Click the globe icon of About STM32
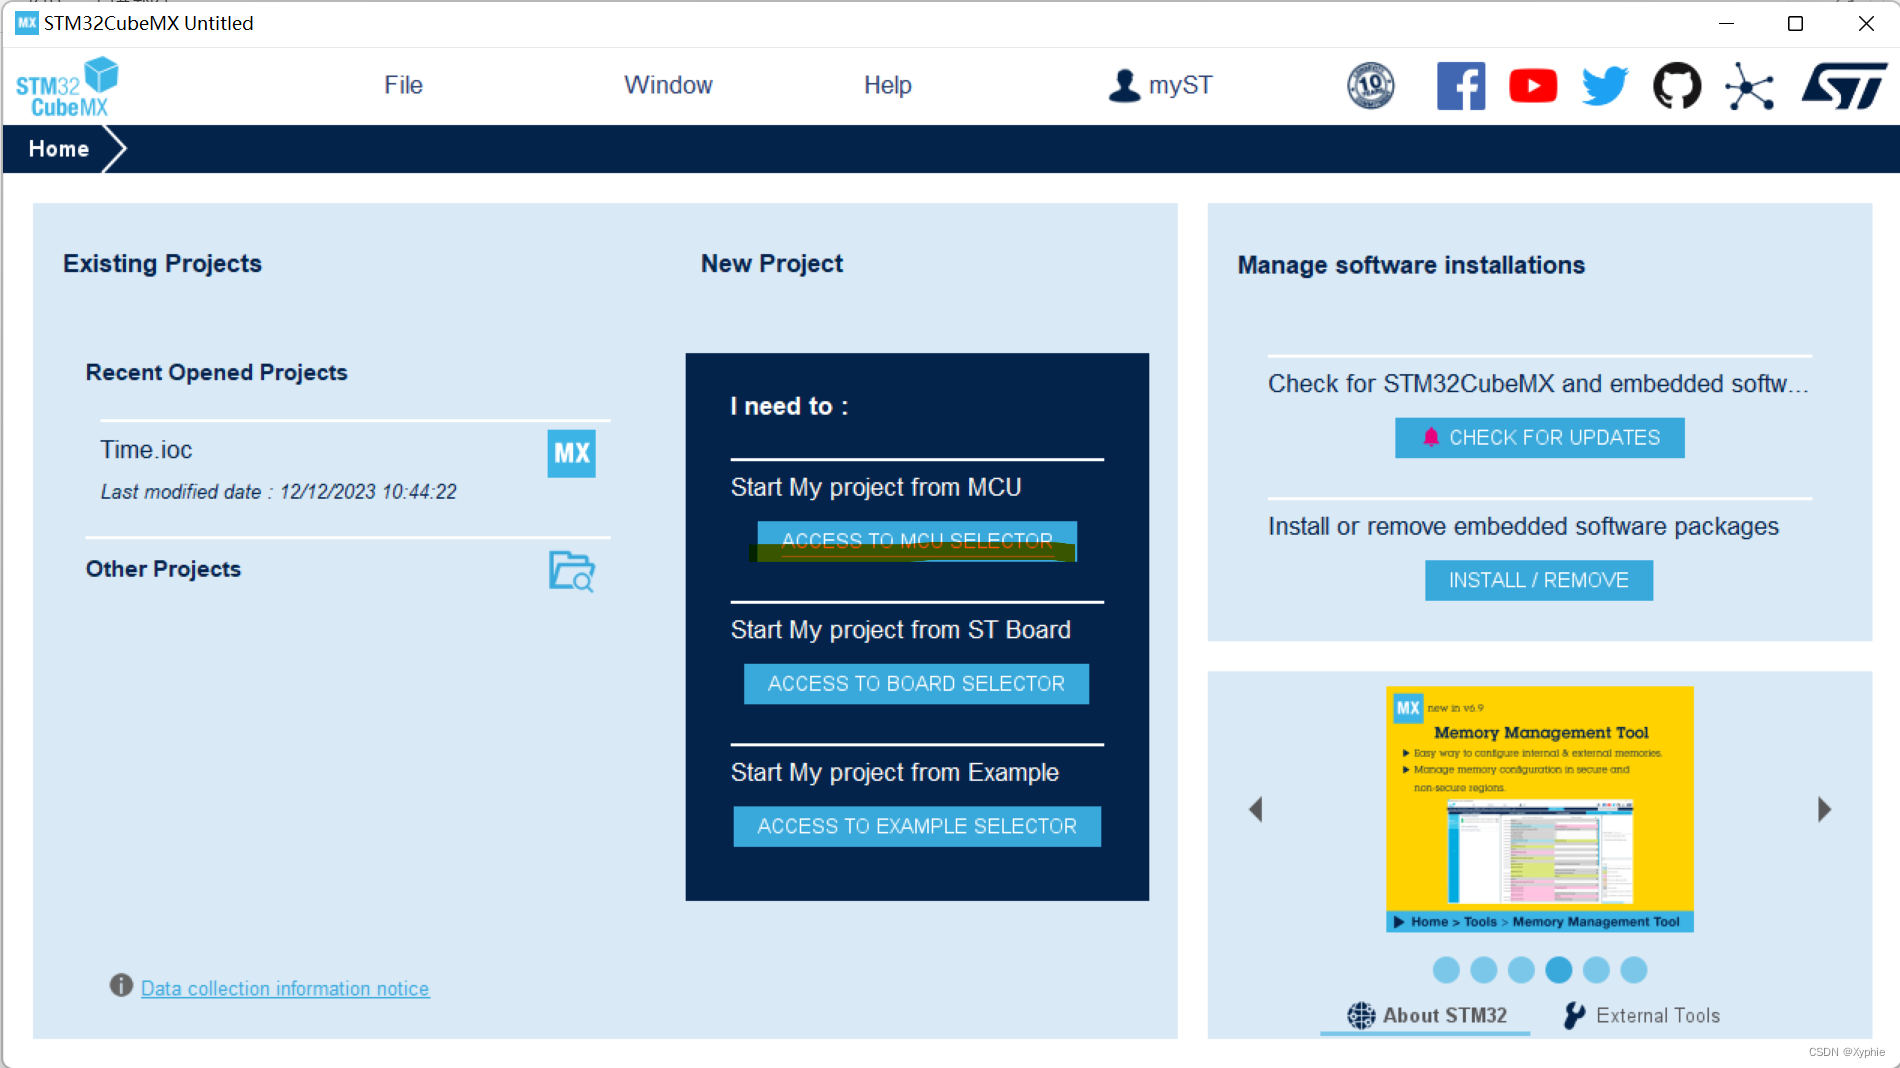Image resolution: width=1900 pixels, height=1068 pixels. (x=1361, y=1015)
